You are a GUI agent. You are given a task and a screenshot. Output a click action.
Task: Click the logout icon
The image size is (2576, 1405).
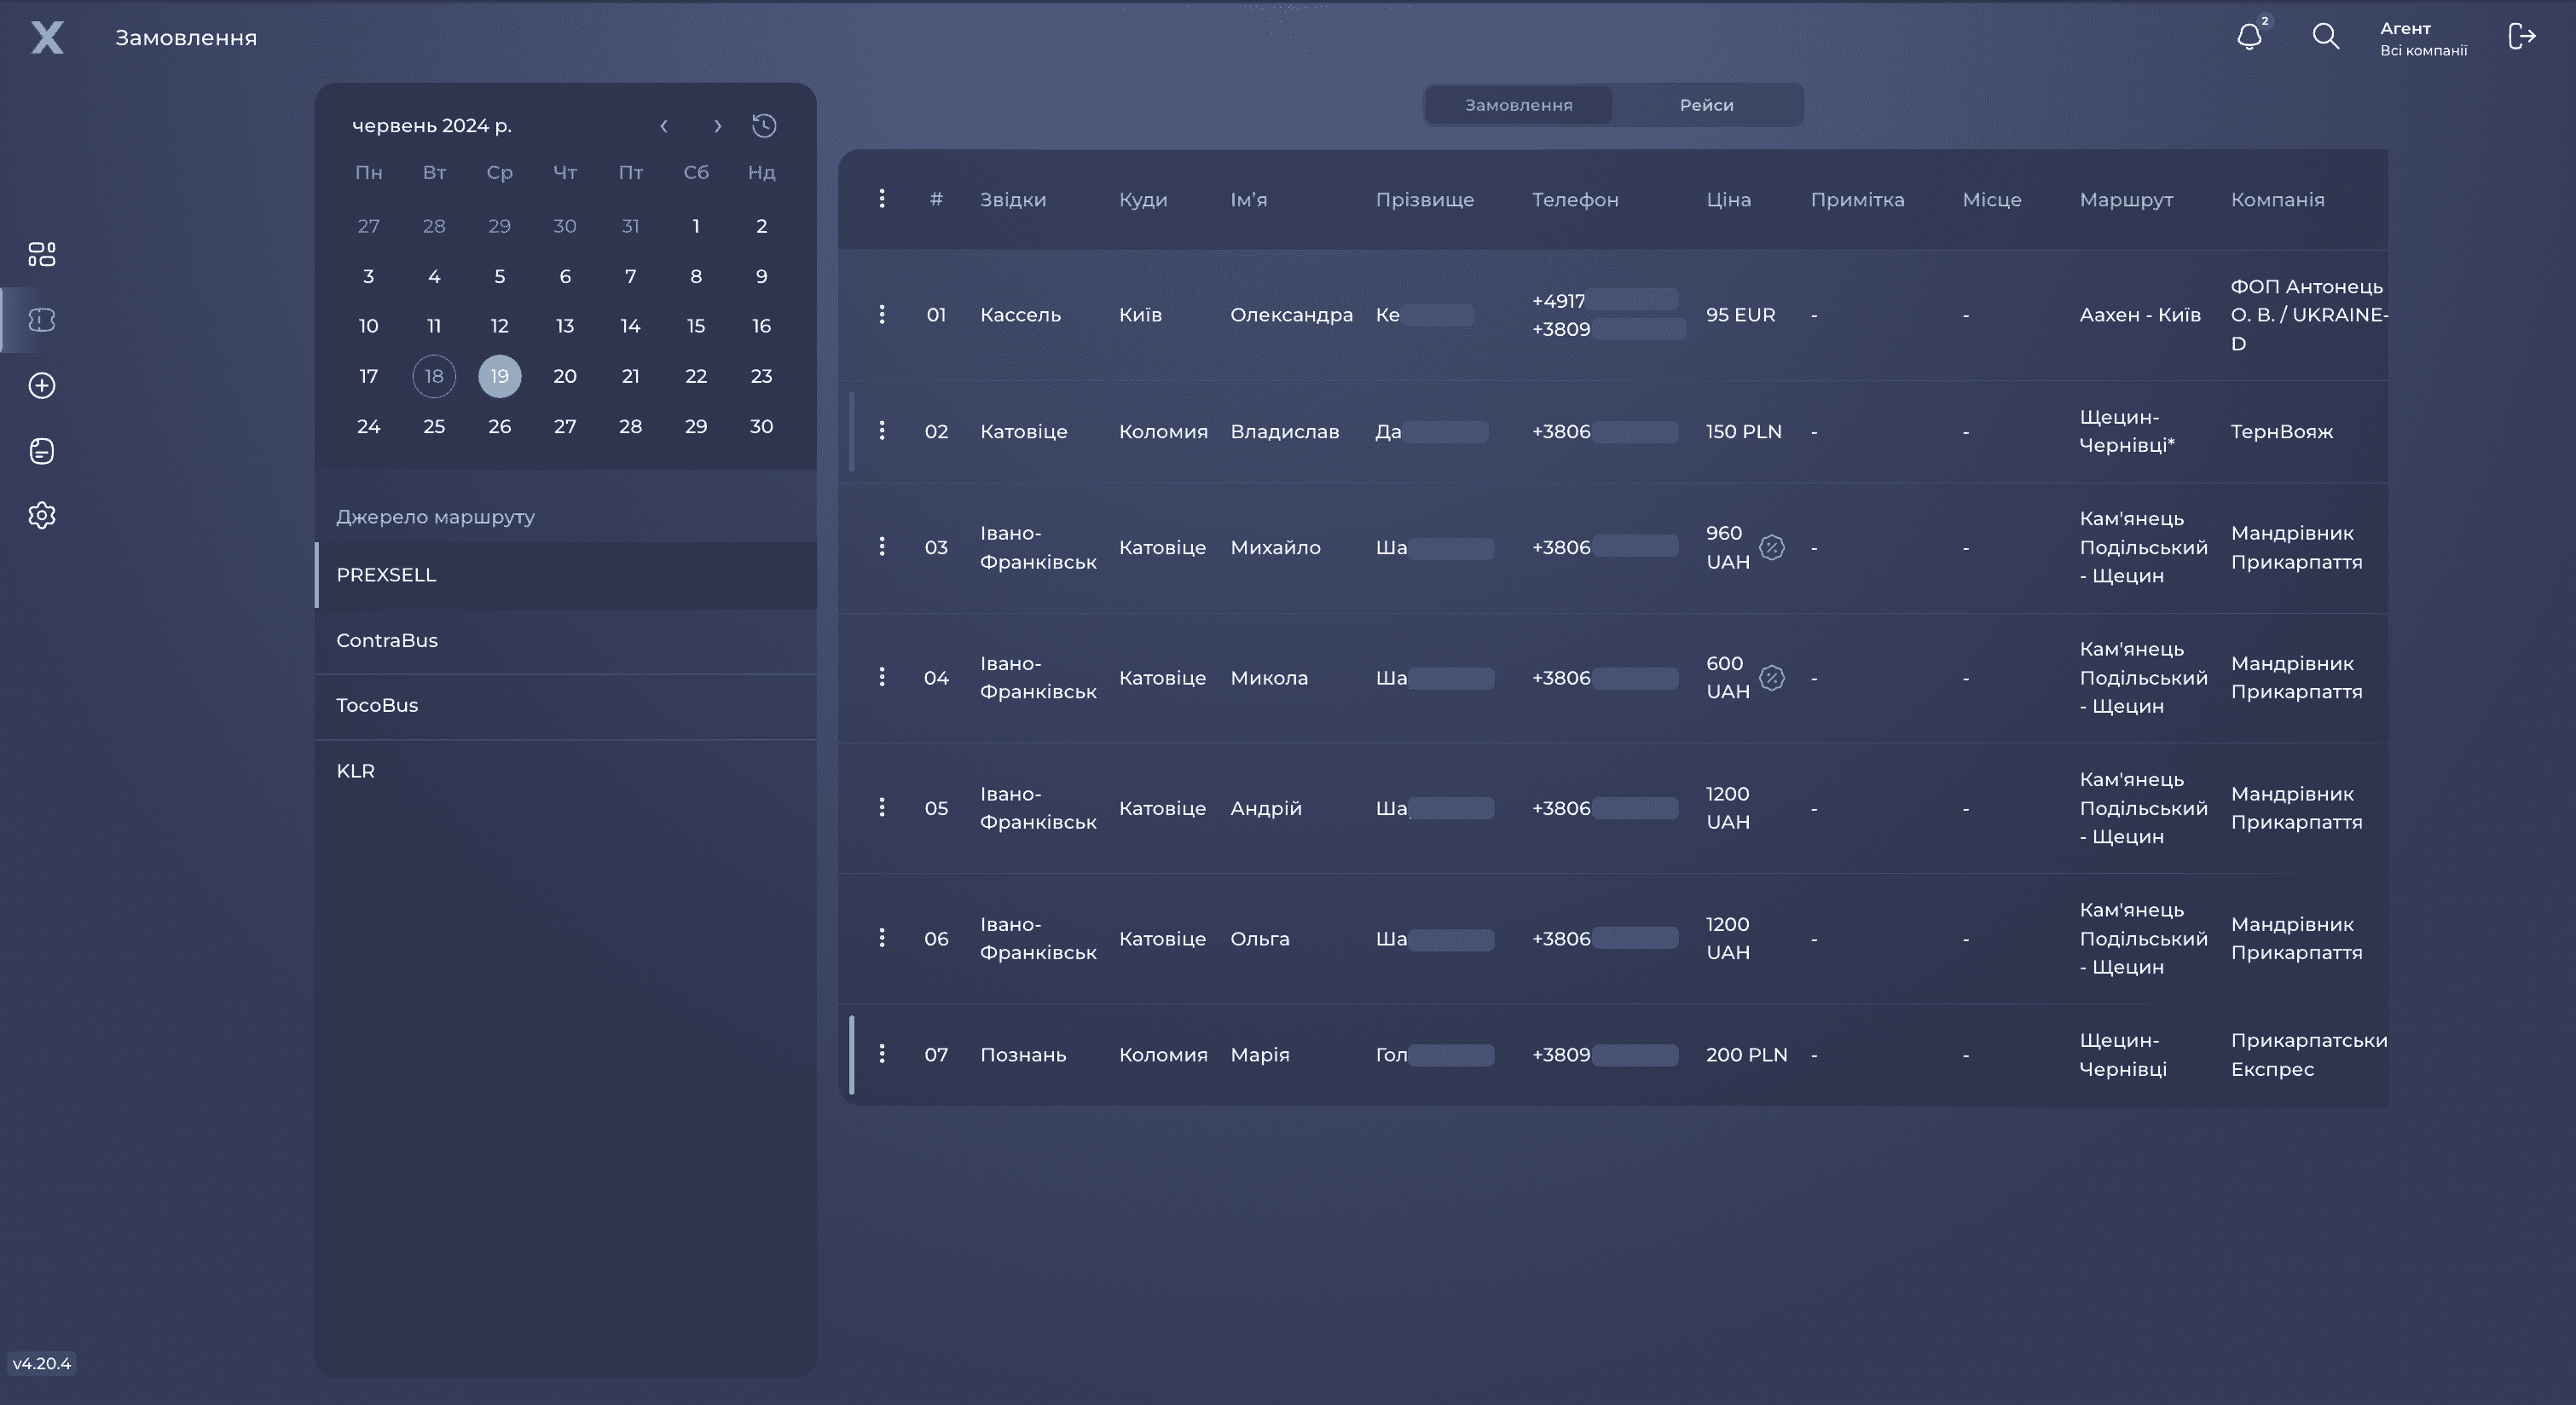(2522, 37)
